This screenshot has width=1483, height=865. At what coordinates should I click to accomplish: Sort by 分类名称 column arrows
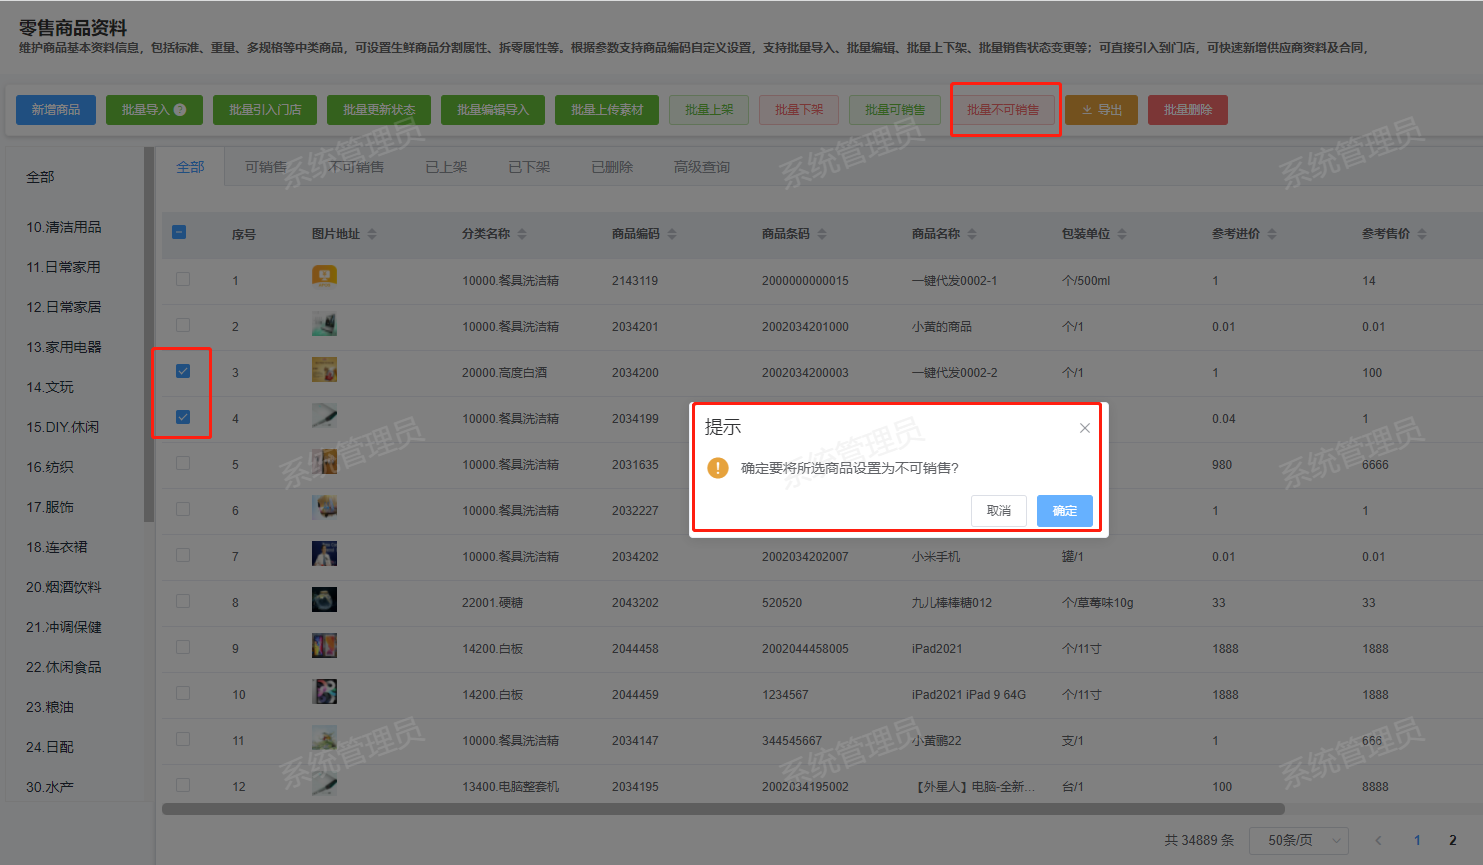(x=522, y=234)
